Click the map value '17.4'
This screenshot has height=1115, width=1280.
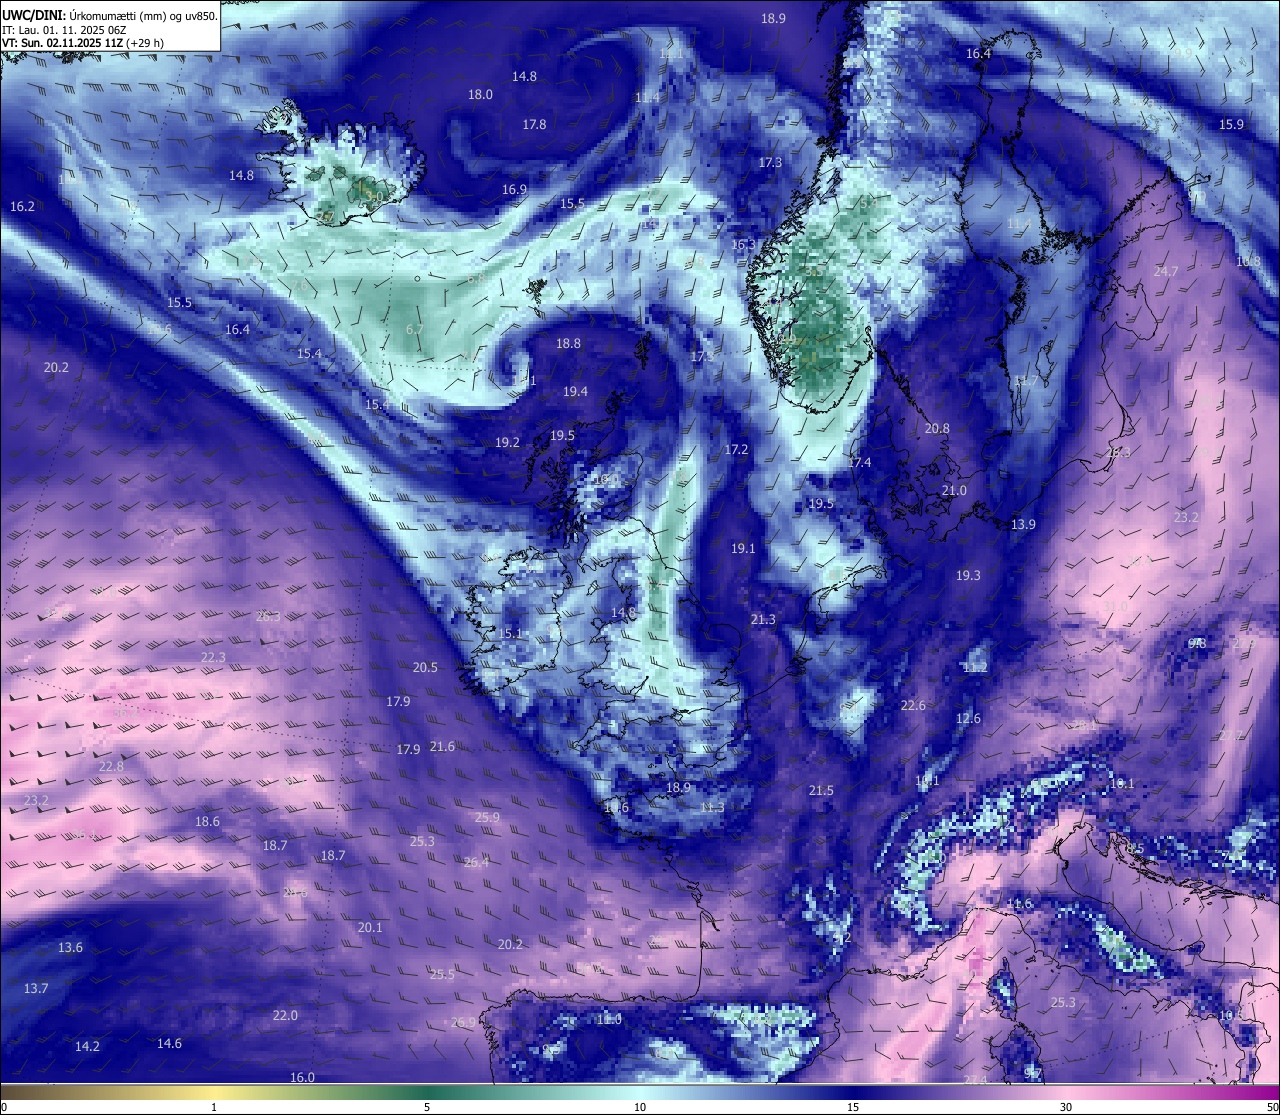[x=859, y=462]
